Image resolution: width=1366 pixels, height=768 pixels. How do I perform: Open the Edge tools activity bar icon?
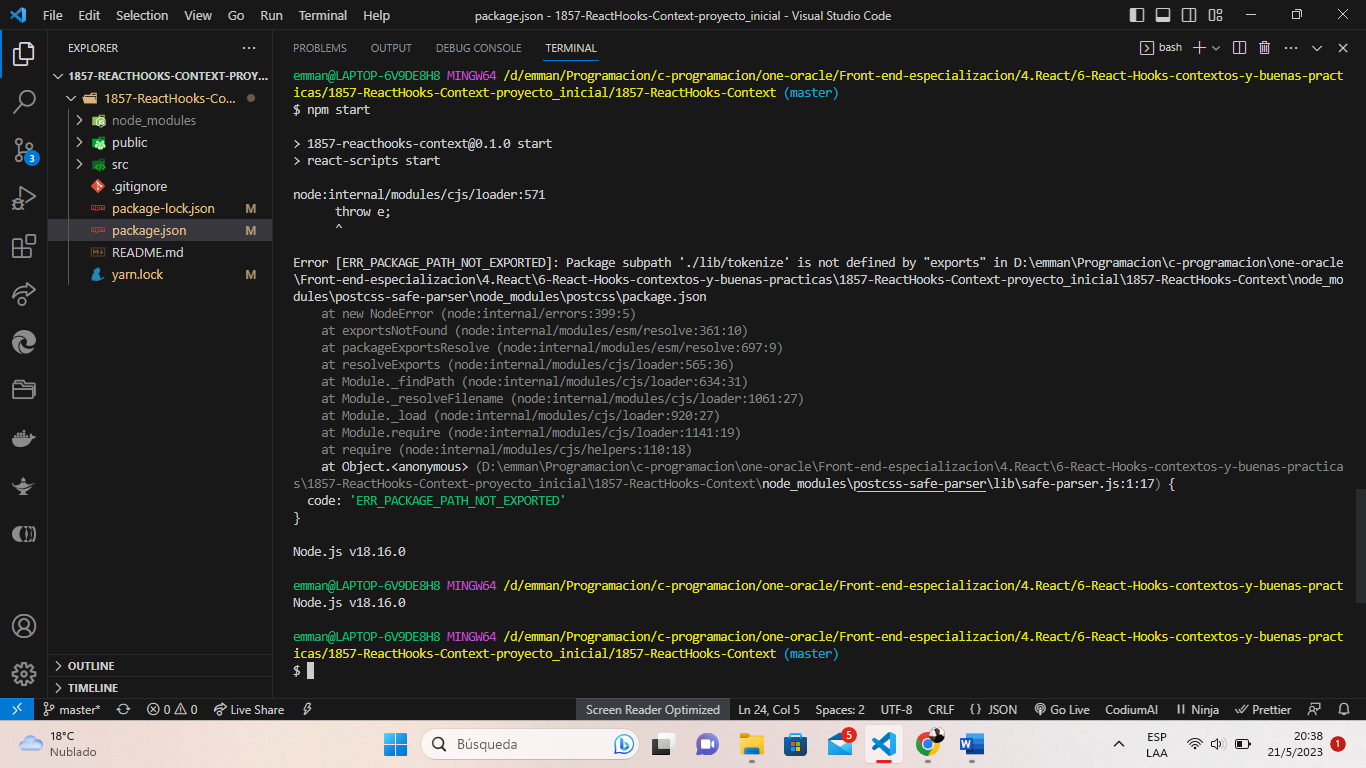click(x=23, y=342)
